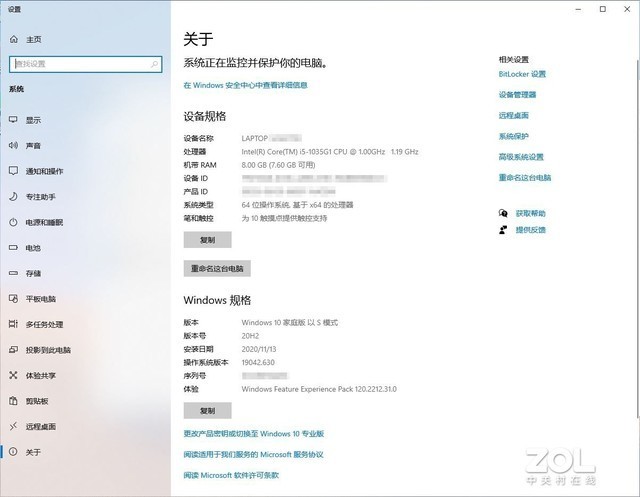Open 平板电脑 settings page
Viewport: 640px width, 497px height.
click(x=41, y=299)
